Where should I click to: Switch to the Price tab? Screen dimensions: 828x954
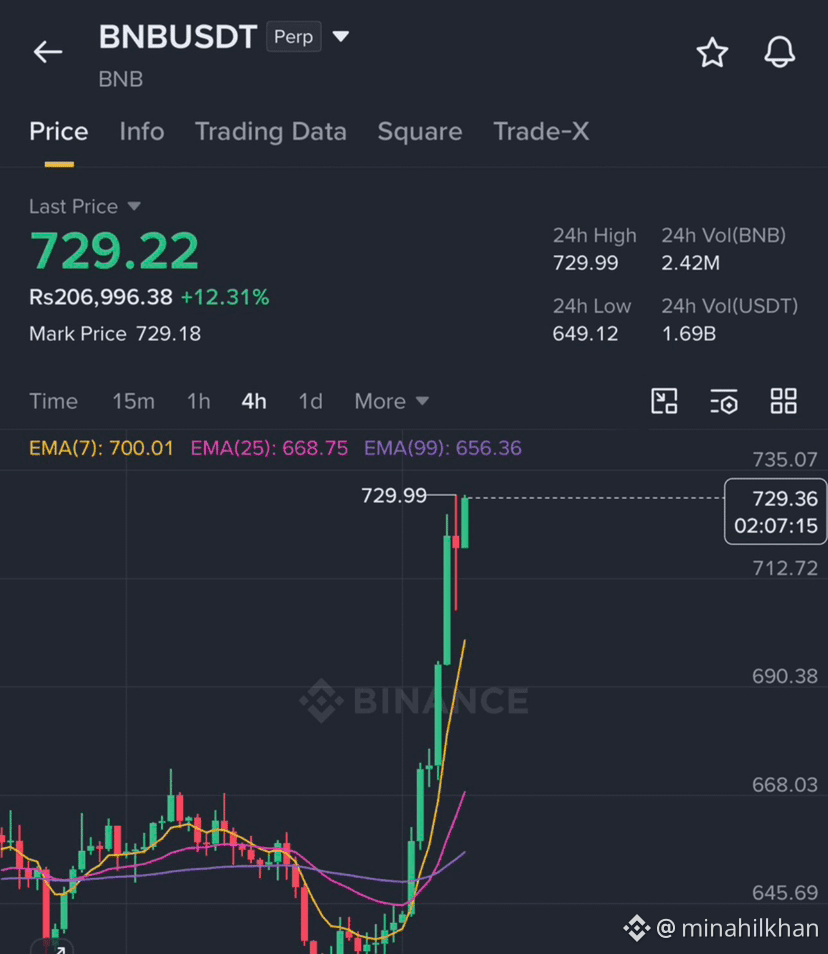pyautogui.click(x=59, y=132)
